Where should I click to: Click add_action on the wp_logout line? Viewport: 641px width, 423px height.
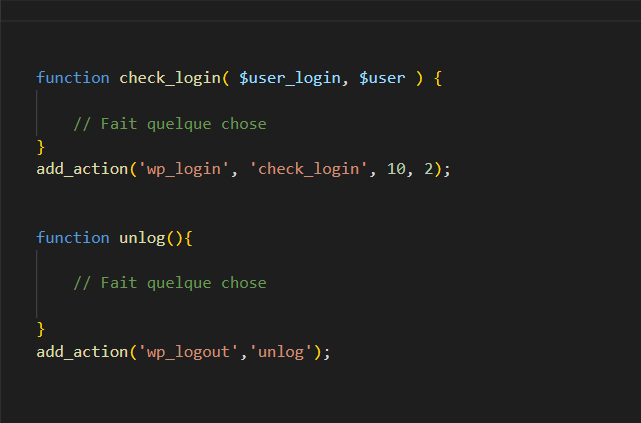[x=82, y=352]
